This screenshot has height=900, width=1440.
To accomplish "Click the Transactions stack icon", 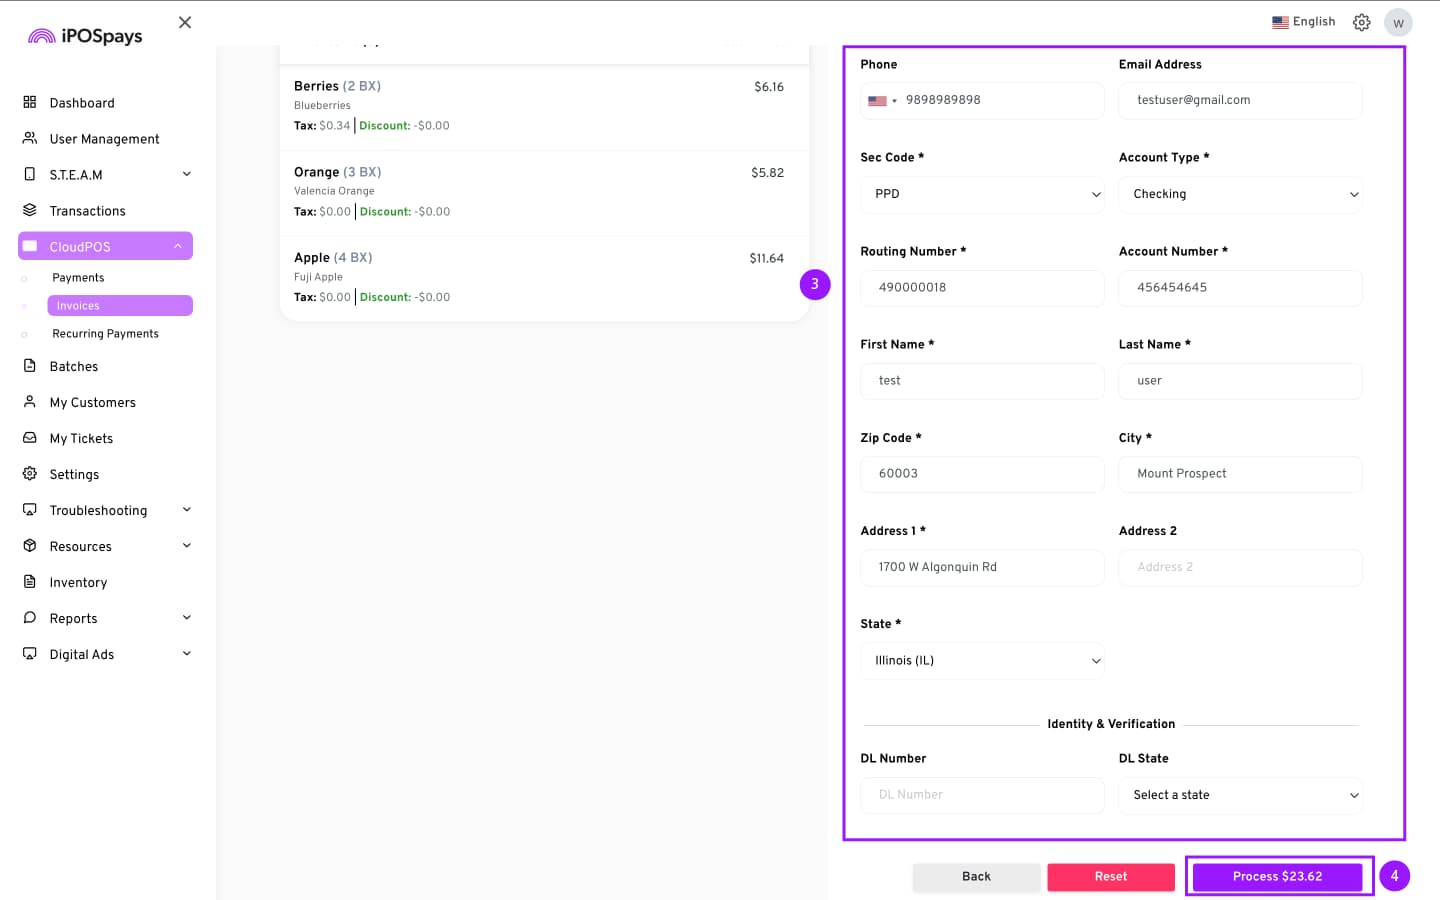I will pyautogui.click(x=30, y=210).
